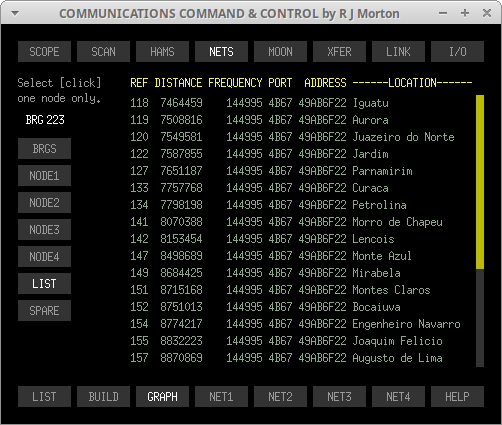This screenshot has height=425, width=502.
Task: Click the SPARE button
Action: coord(44,311)
